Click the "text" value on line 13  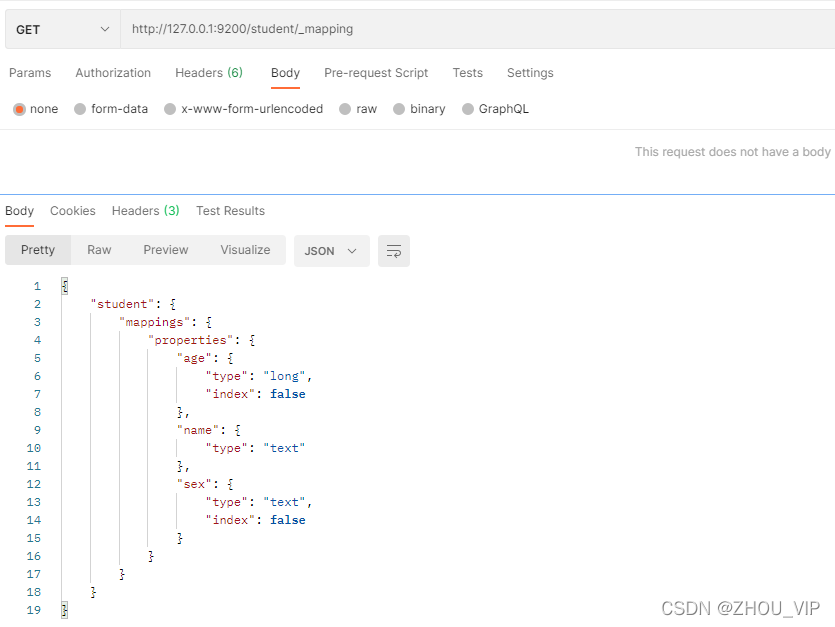pos(284,502)
